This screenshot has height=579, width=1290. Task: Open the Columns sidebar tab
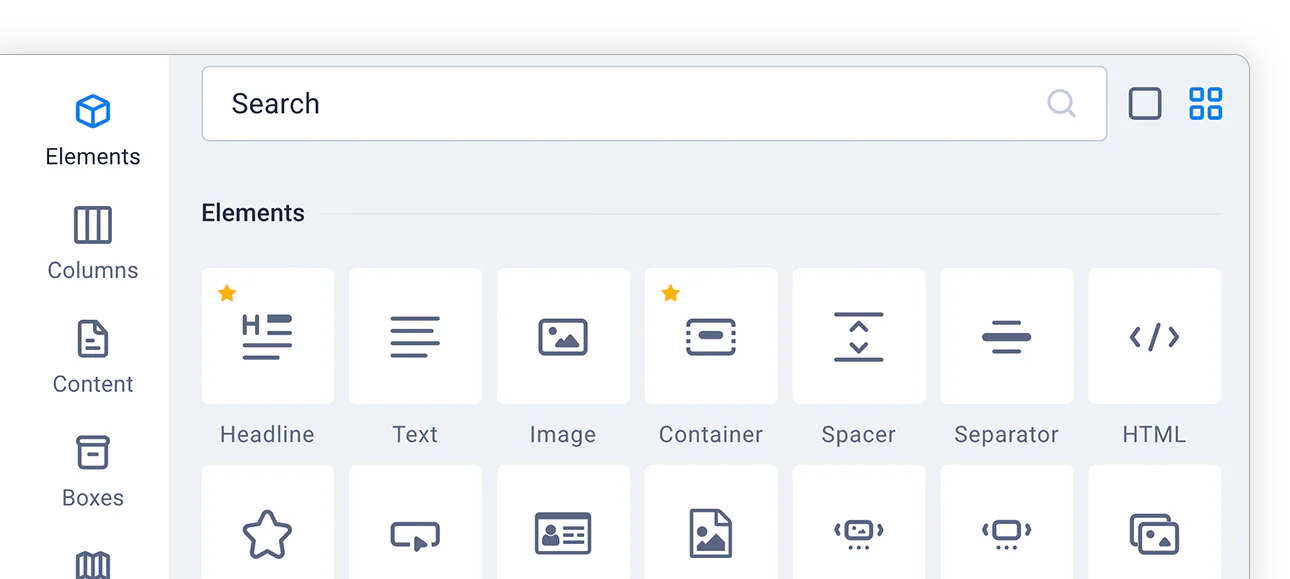93,243
